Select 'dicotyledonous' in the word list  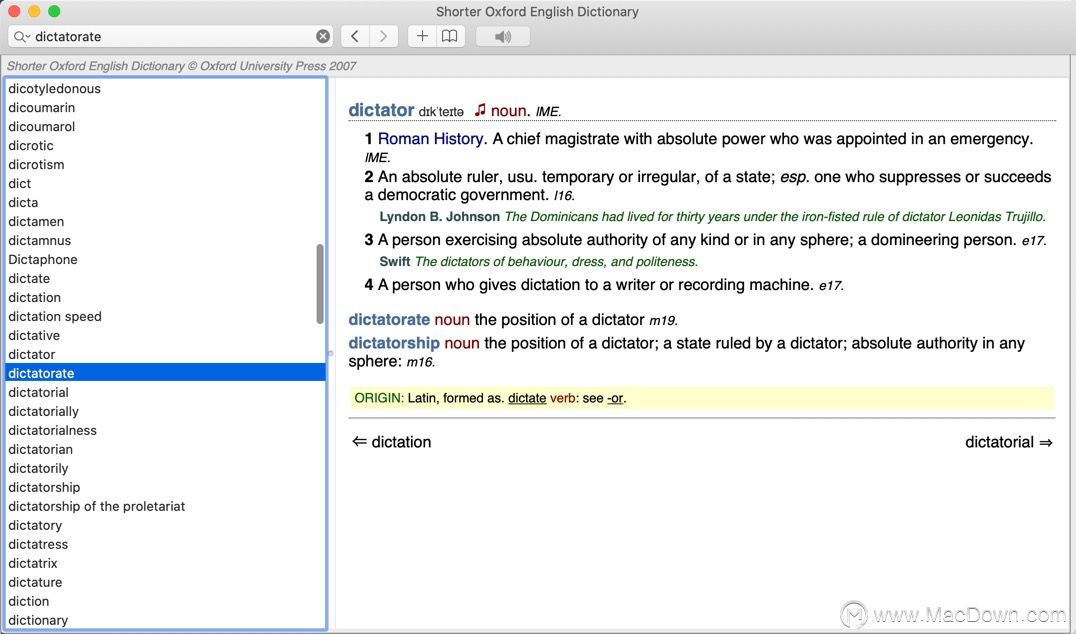[x=165, y=89]
